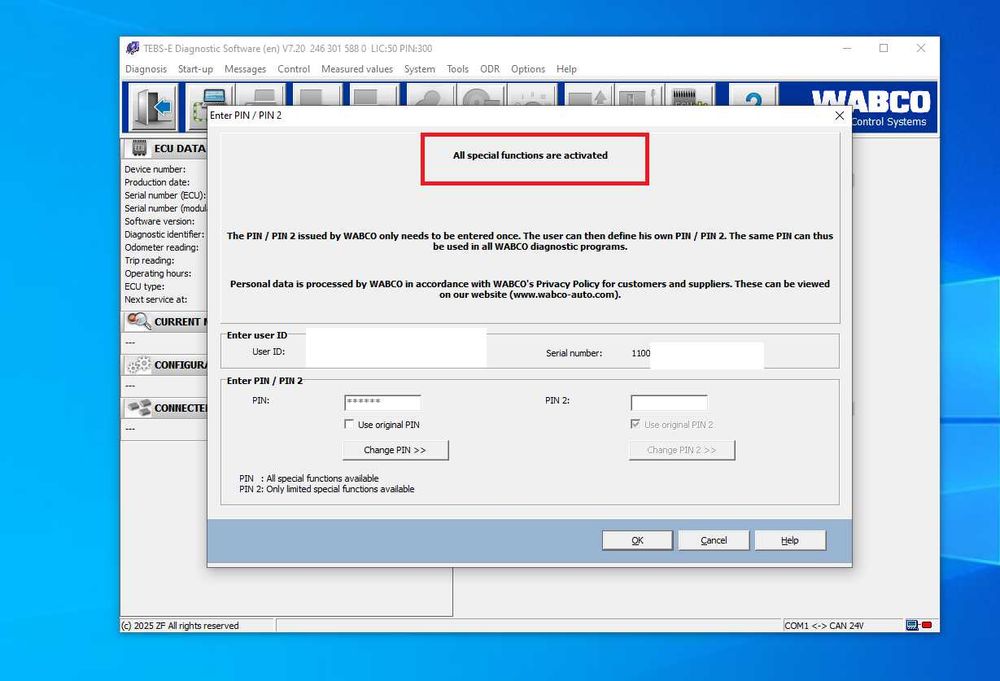1000x681 pixels.
Task: Focus the PIN input field
Action: point(383,402)
